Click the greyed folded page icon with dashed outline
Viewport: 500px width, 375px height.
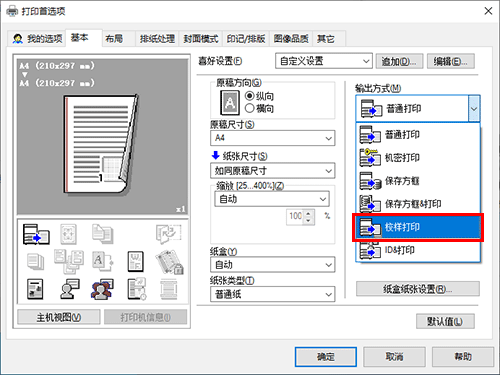point(169,234)
